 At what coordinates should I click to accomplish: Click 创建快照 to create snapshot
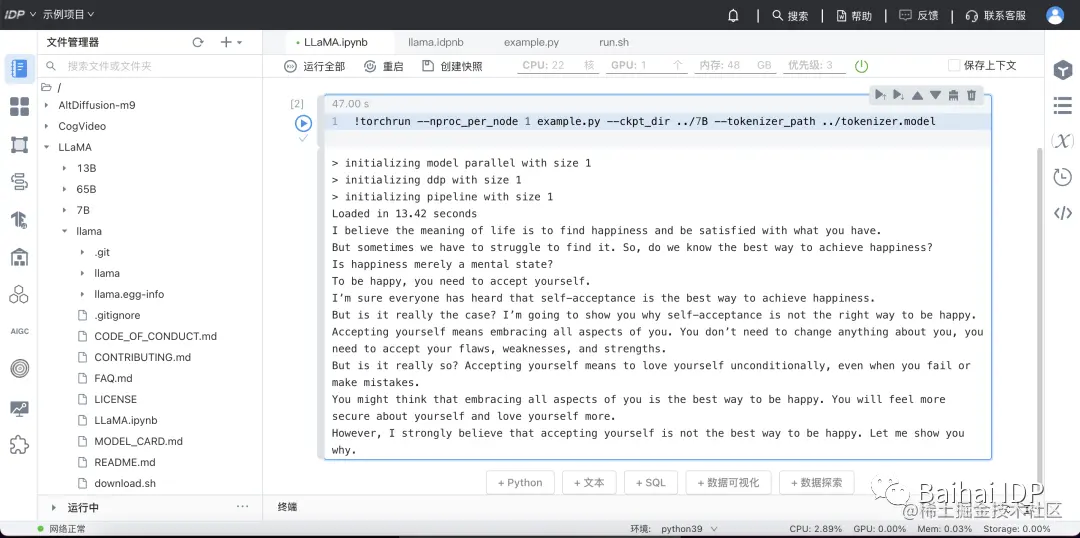click(453, 66)
